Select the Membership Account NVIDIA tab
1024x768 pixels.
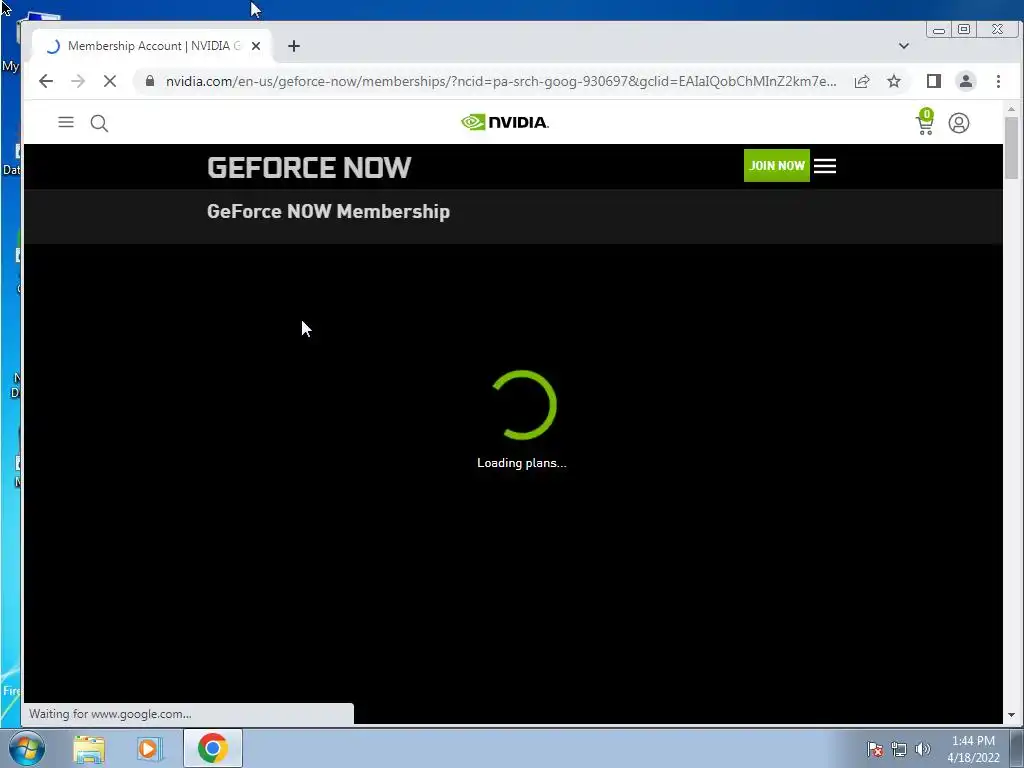pos(152,46)
